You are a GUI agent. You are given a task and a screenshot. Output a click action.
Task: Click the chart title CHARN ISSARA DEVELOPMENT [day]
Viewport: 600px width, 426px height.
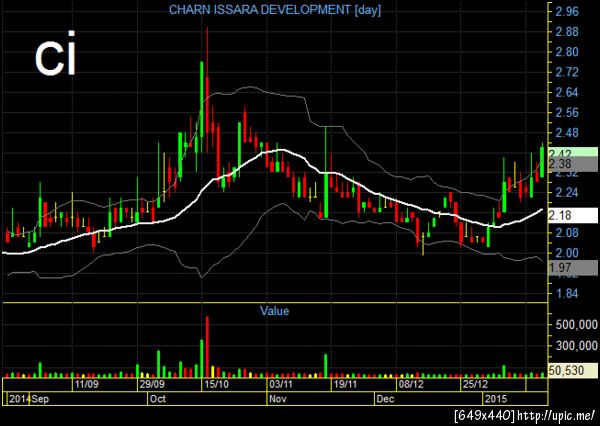275,10
